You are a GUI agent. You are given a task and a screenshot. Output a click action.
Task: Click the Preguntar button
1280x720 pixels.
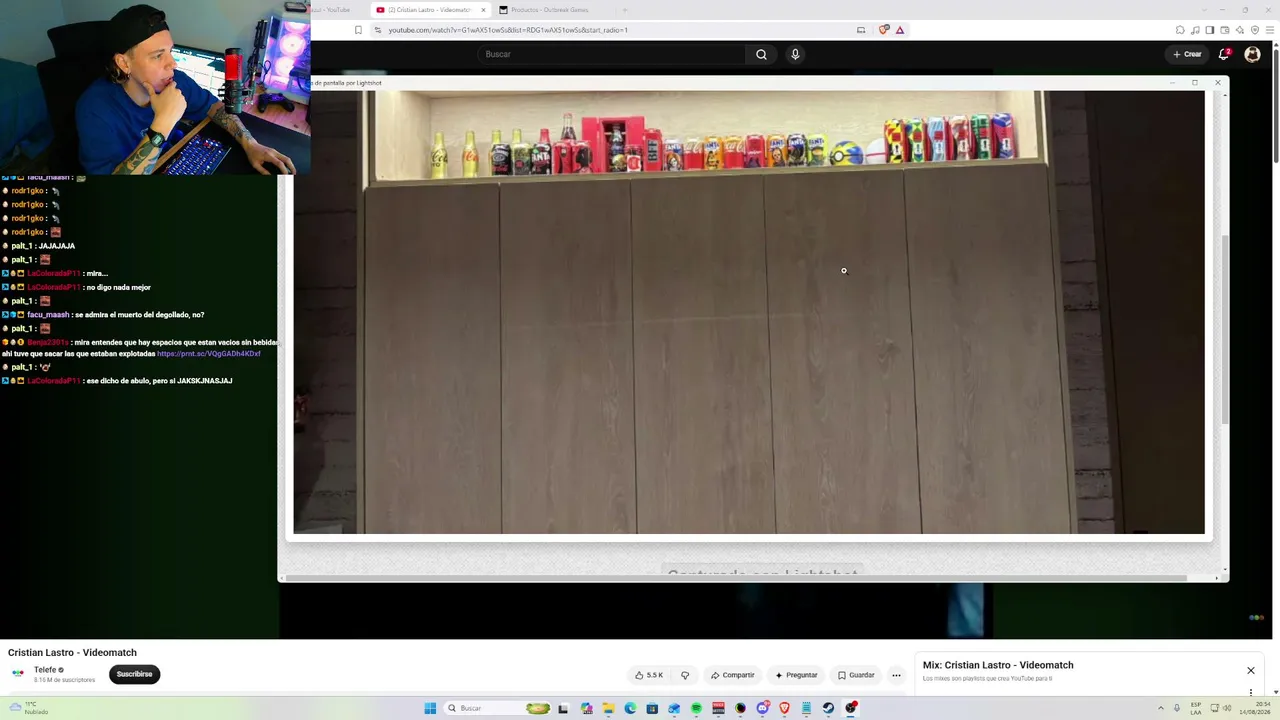pos(796,675)
